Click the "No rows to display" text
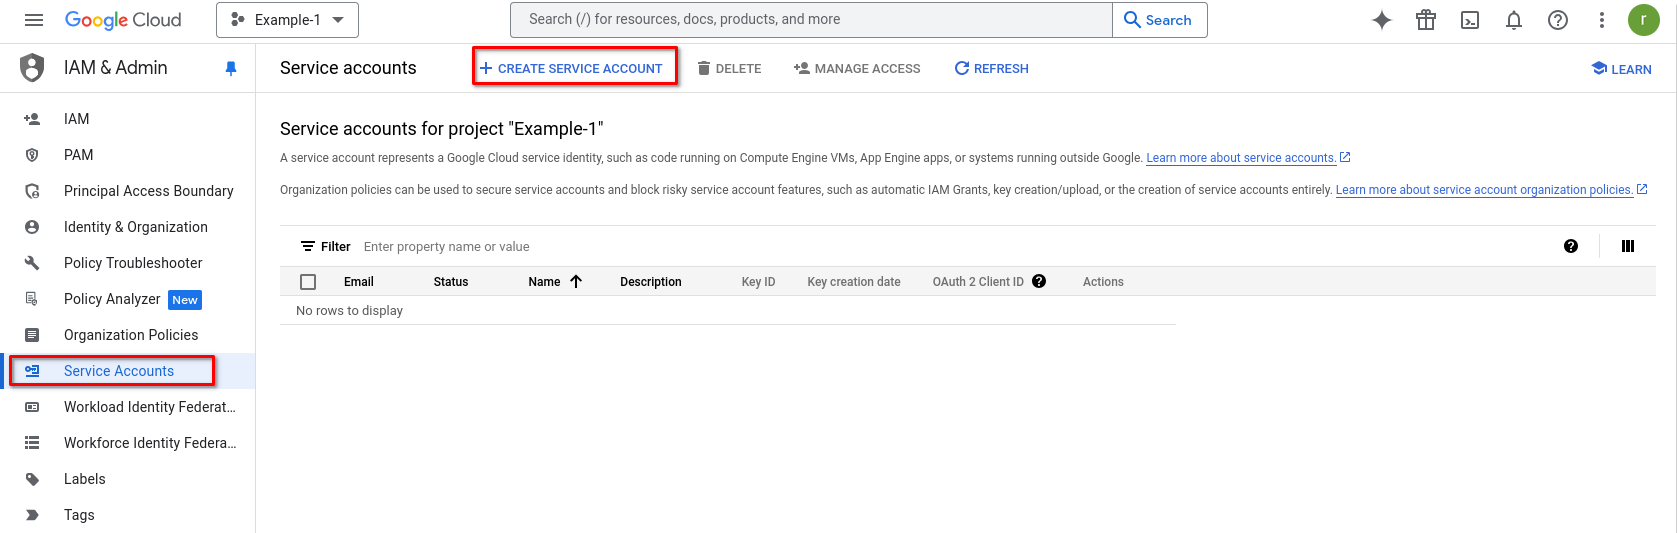This screenshot has width=1677, height=533. click(349, 311)
